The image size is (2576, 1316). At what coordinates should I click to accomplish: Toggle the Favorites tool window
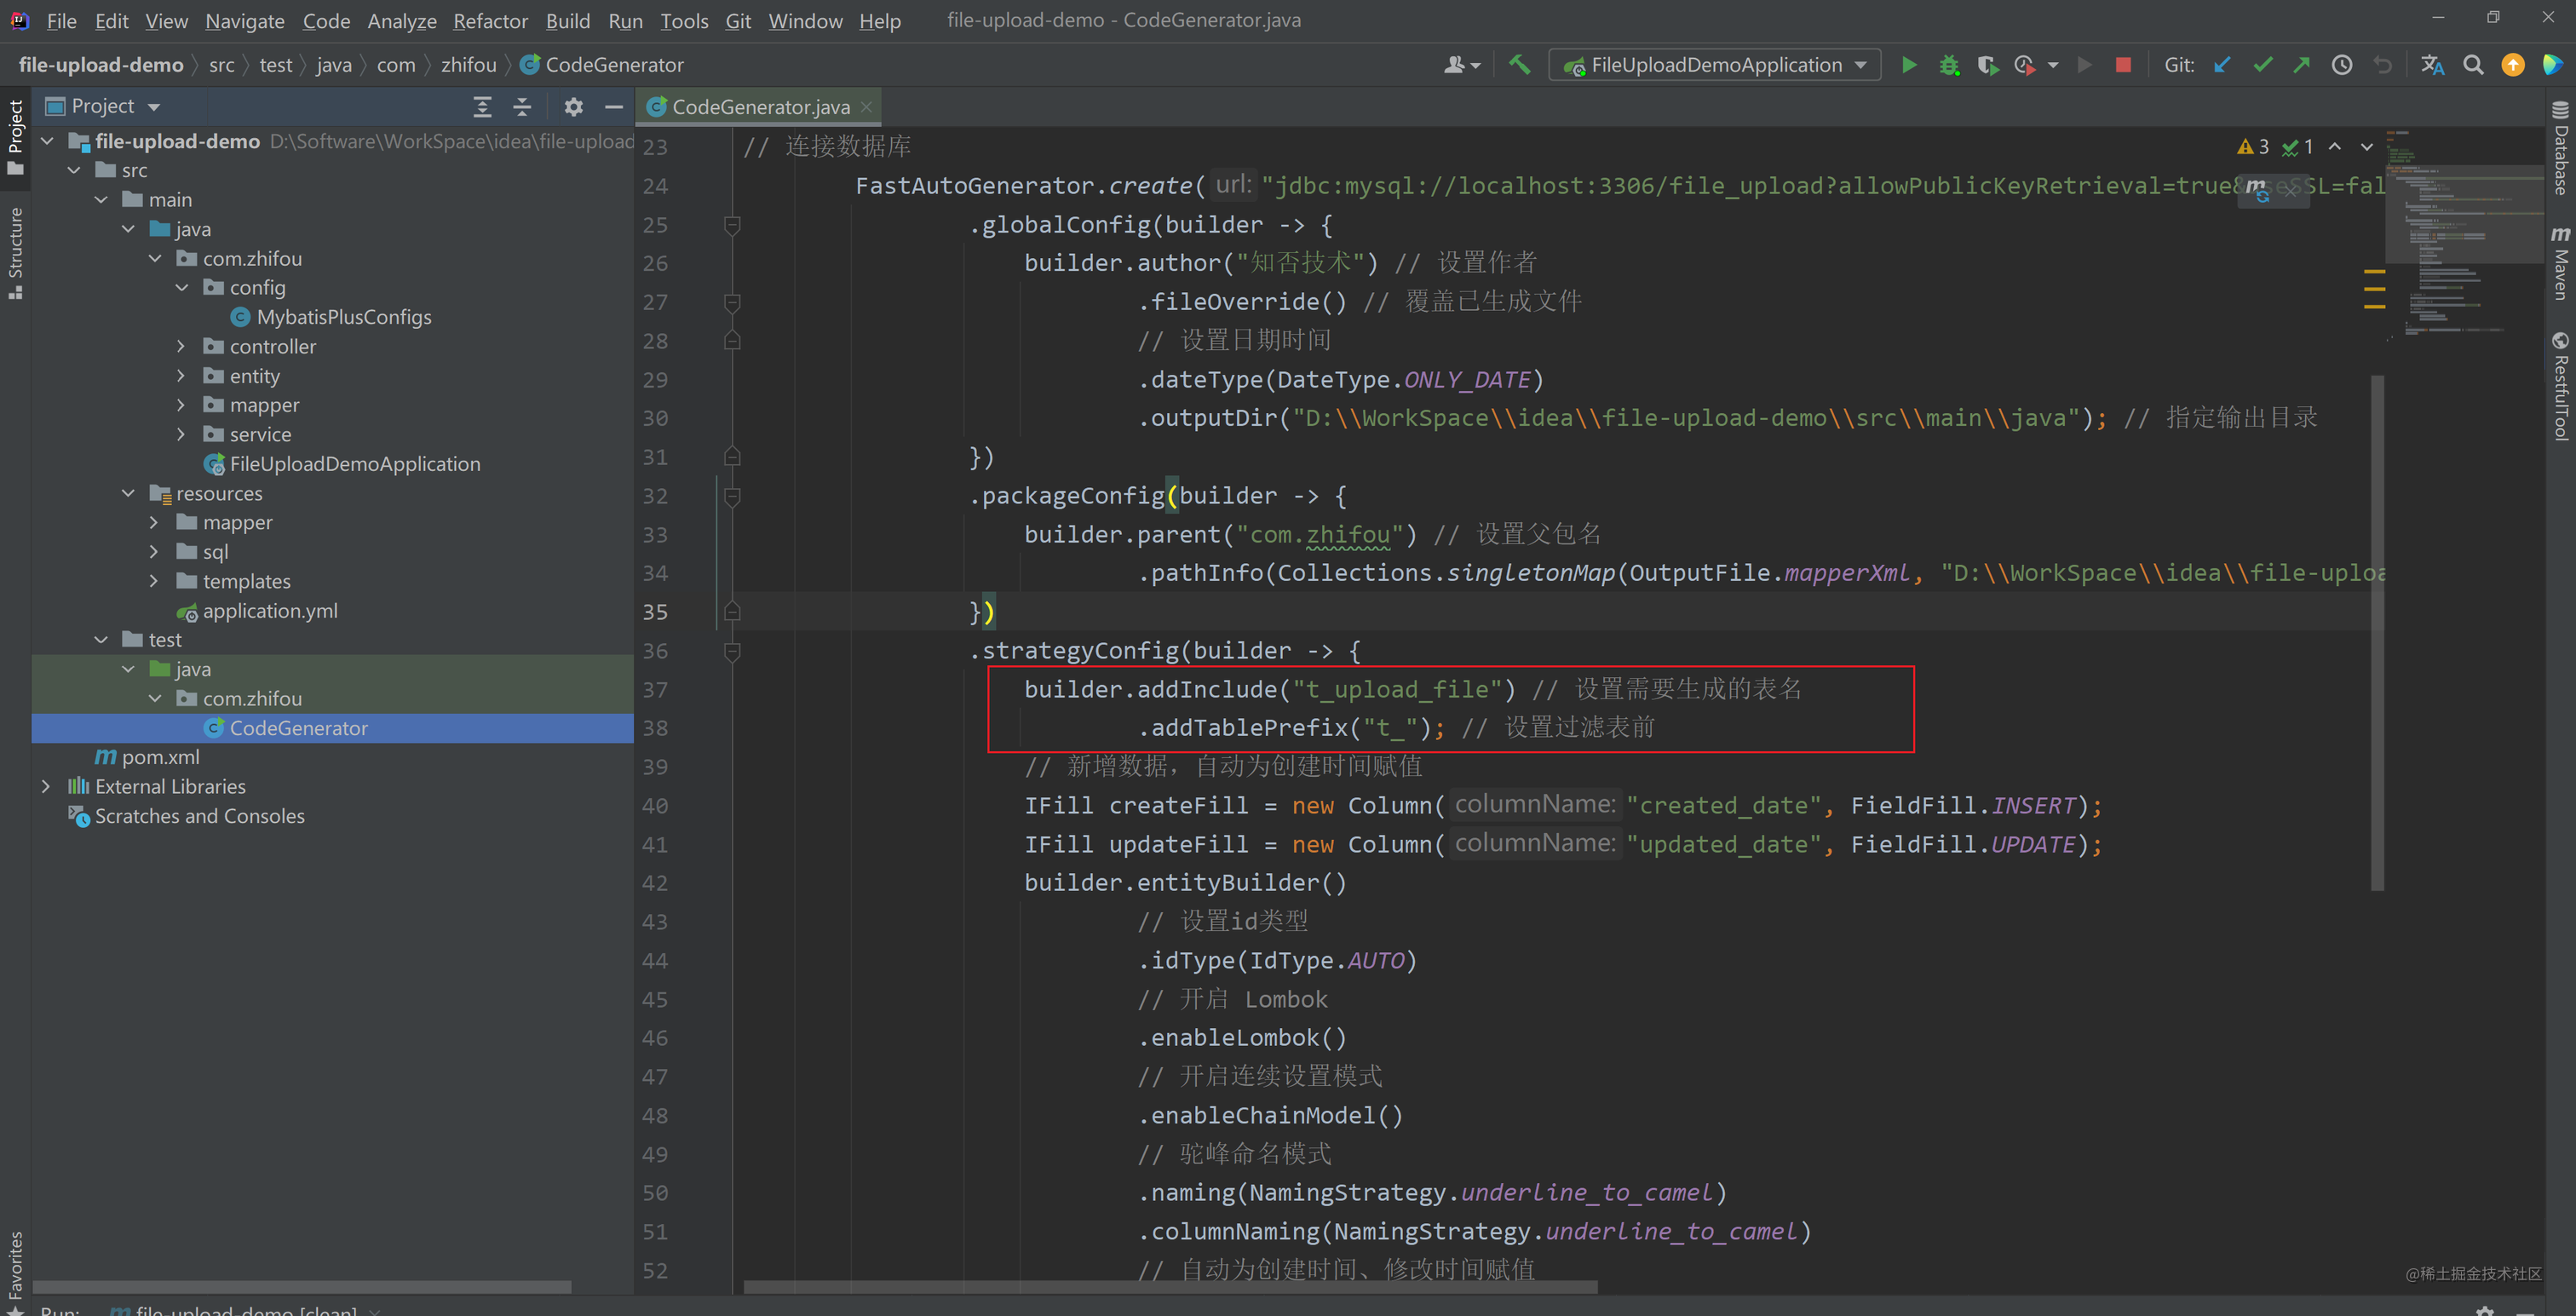(15, 1262)
